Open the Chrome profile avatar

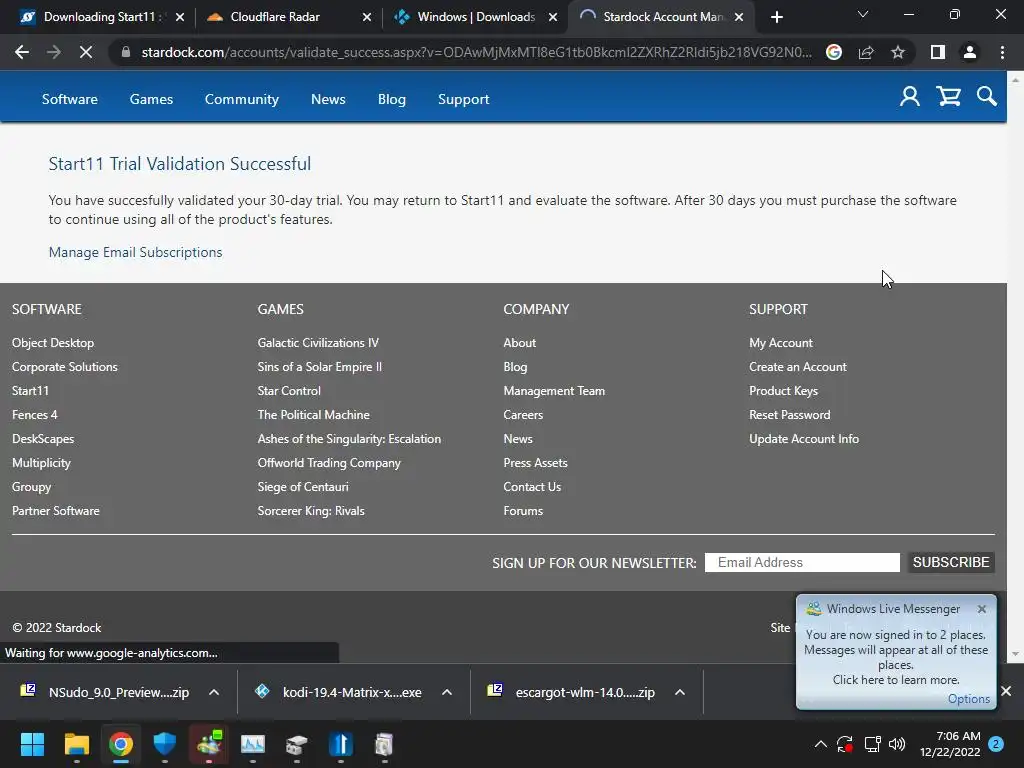tap(970, 52)
